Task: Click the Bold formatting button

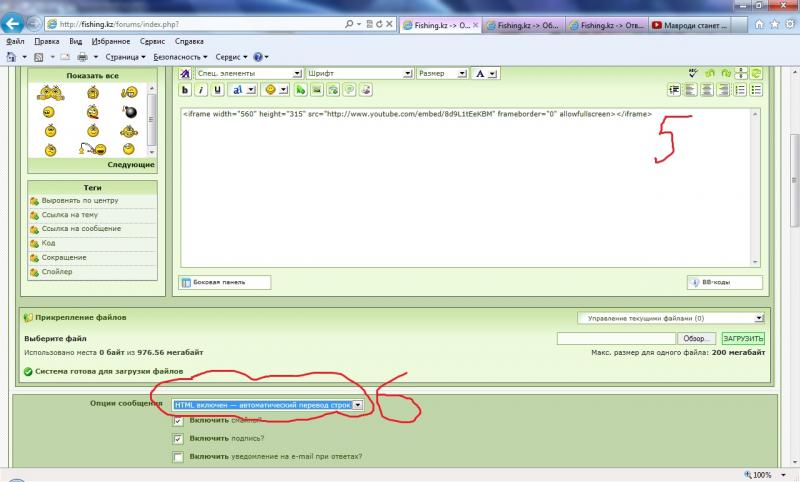Action: [185, 89]
